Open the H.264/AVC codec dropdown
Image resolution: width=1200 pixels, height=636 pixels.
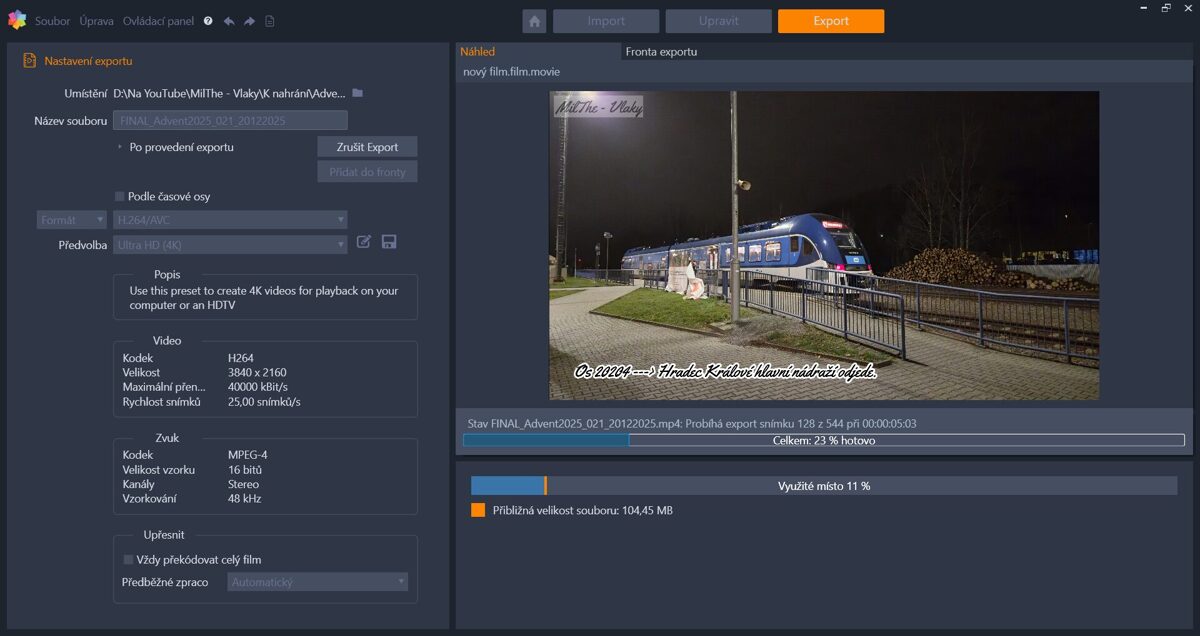tap(230, 219)
